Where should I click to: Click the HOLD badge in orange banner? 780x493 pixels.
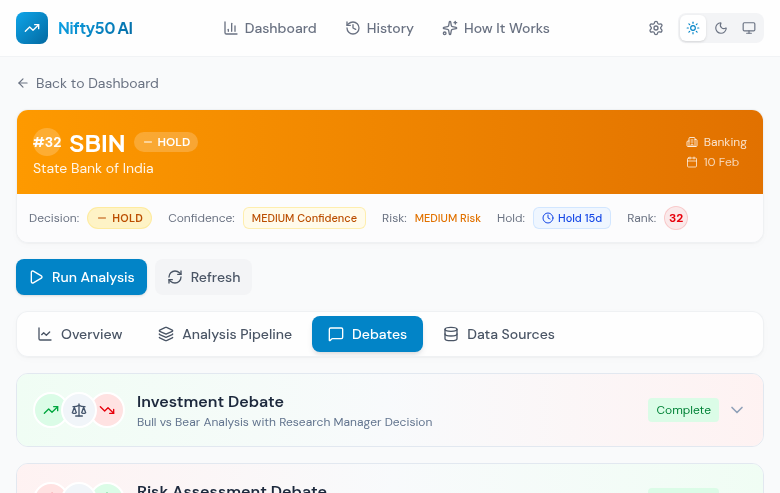pyautogui.click(x=166, y=142)
